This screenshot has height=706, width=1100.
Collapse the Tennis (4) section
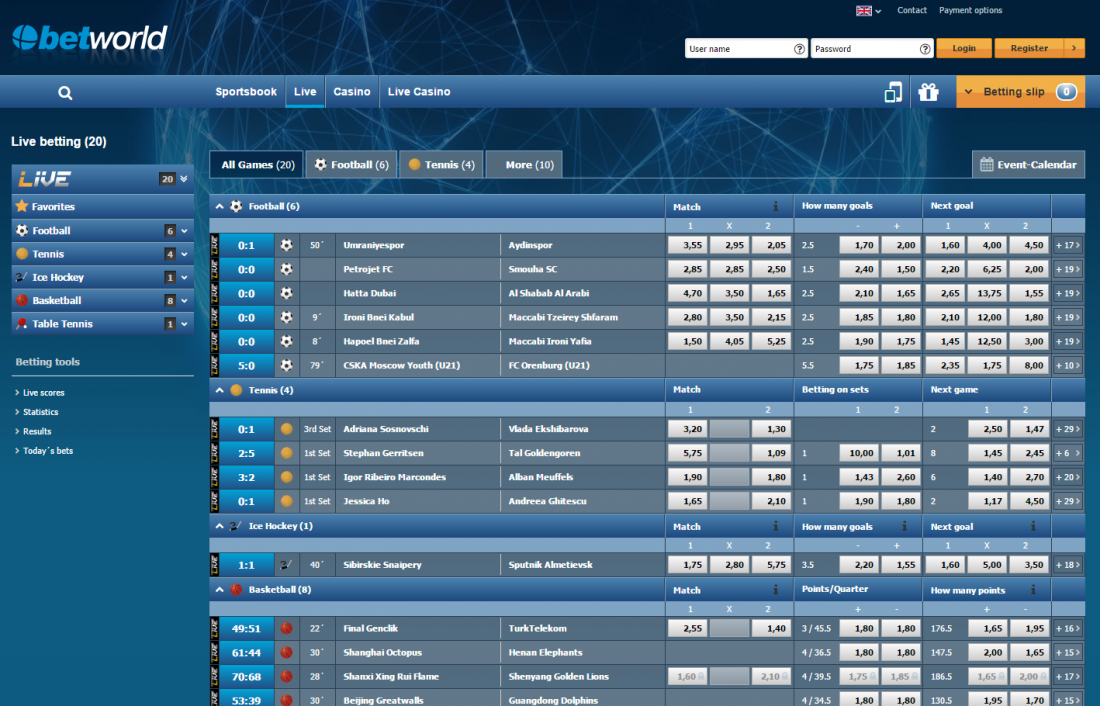[x=220, y=390]
